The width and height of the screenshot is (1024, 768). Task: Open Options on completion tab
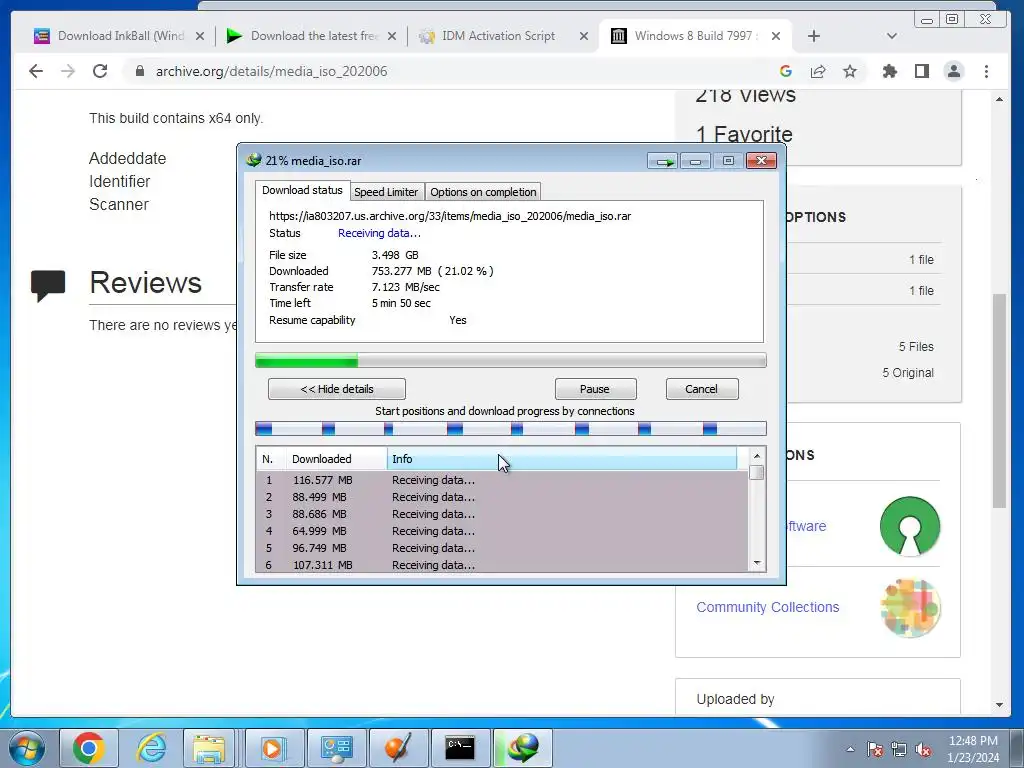pyautogui.click(x=483, y=192)
